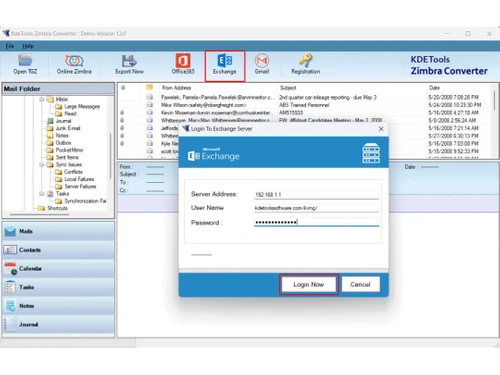Open the Help menu
500x375 pixels.
pyautogui.click(x=28, y=46)
